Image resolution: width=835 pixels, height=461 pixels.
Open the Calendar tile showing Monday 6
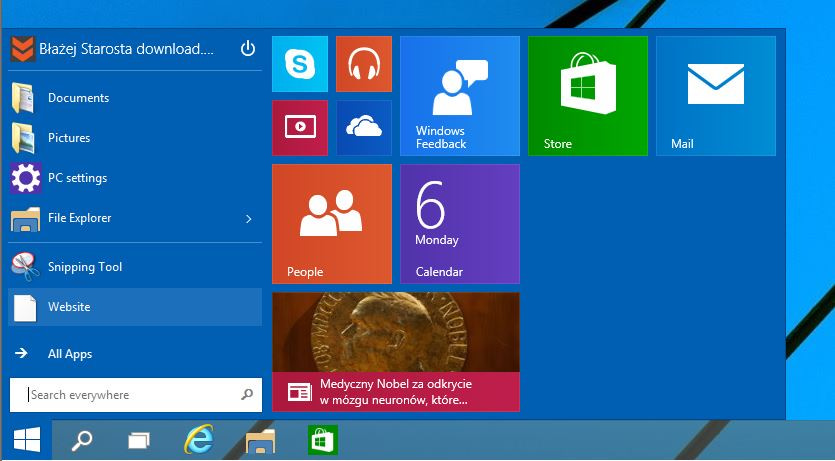[x=459, y=224]
